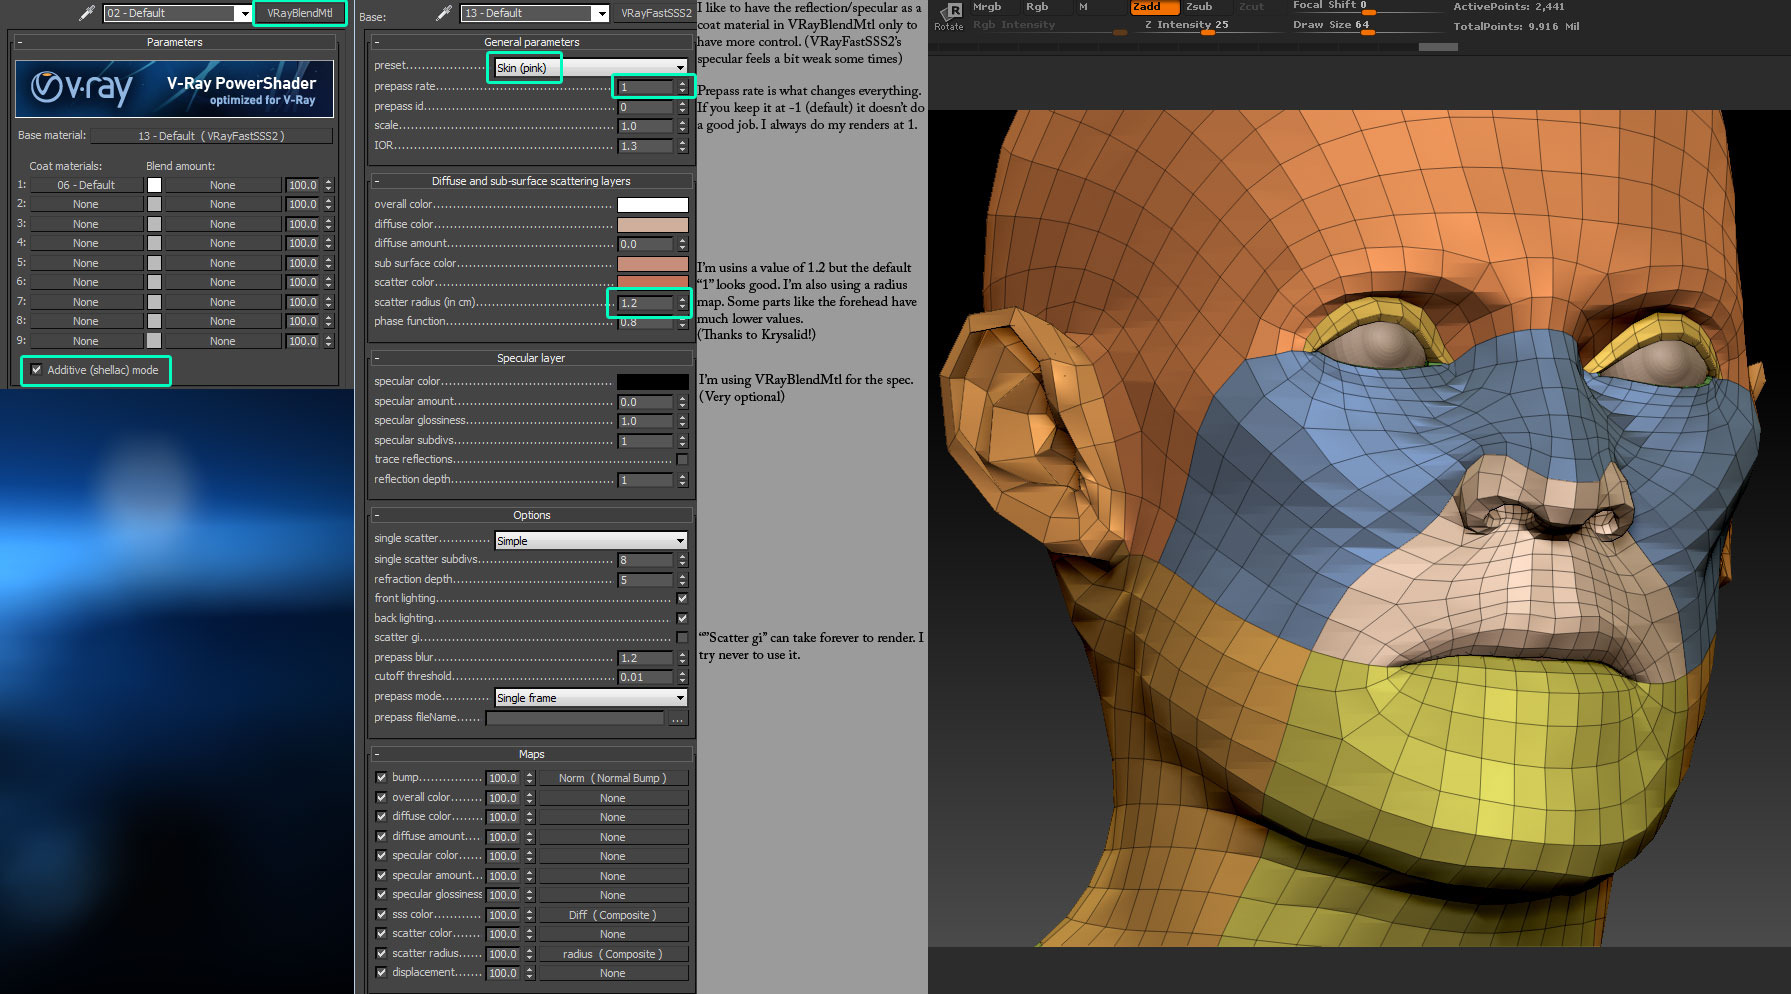Toggle the displacement map checkbox
Viewport: 1791px width, 994px height.
(x=381, y=972)
